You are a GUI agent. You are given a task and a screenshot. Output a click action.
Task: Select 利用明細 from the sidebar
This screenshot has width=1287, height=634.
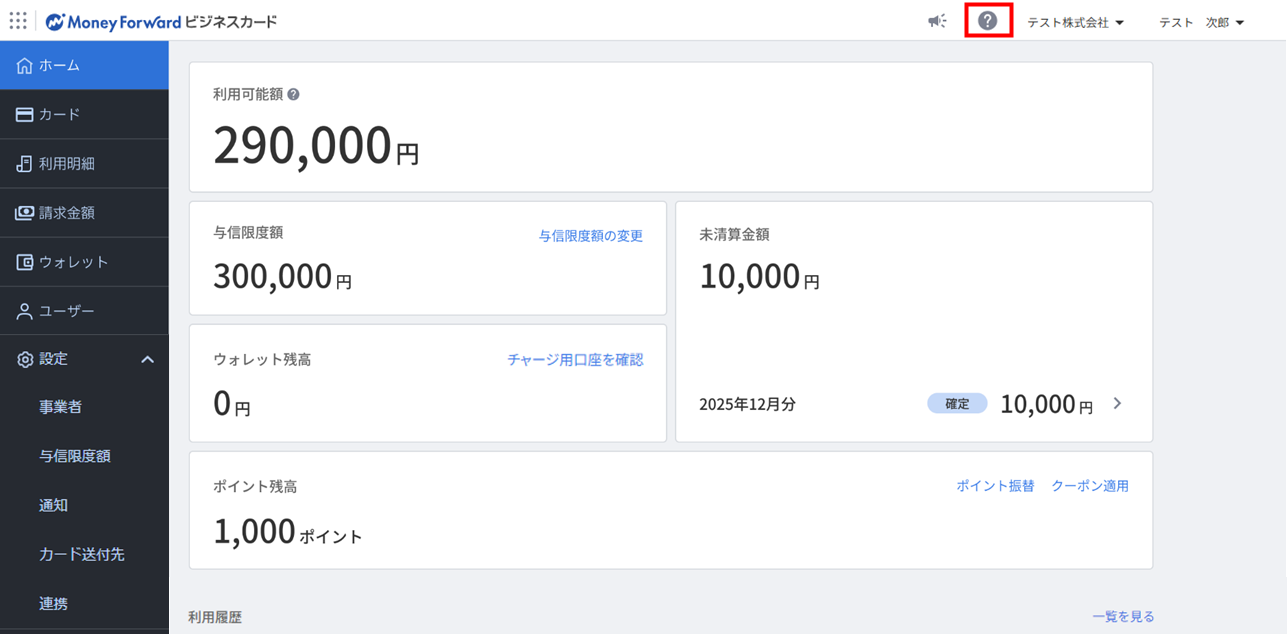[84, 164]
